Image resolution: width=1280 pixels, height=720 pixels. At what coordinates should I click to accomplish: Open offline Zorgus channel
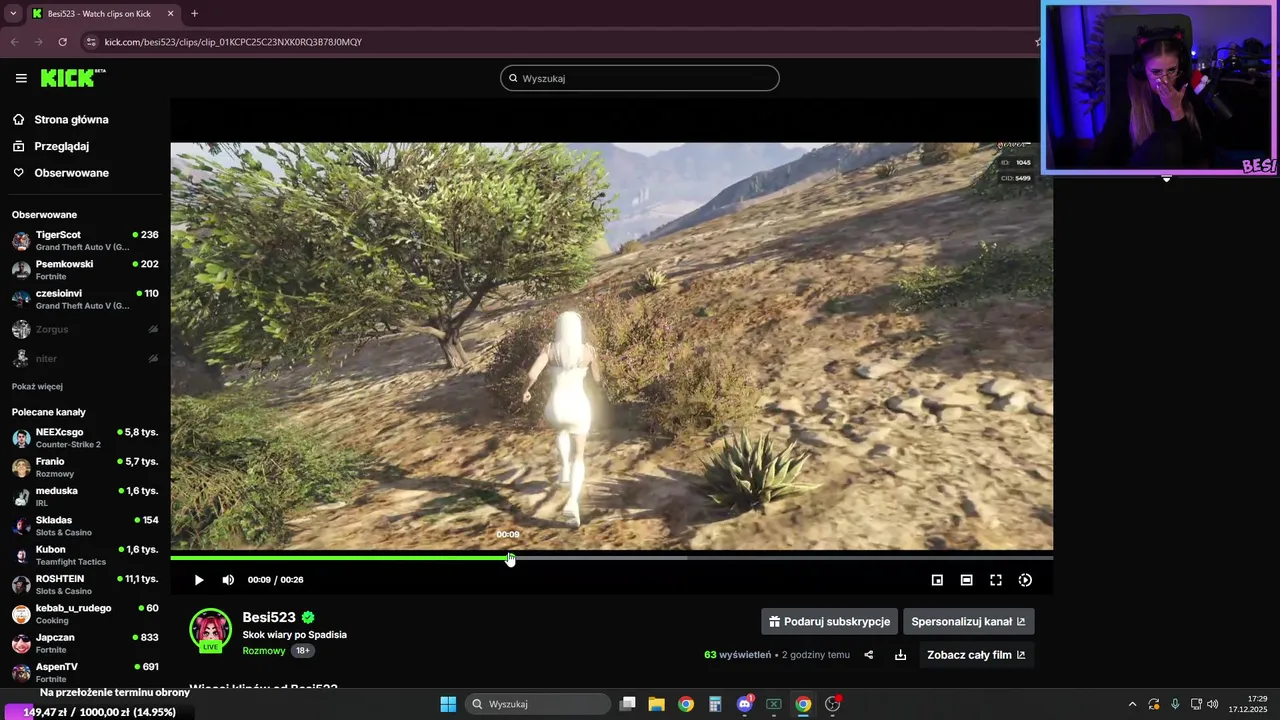(84, 329)
